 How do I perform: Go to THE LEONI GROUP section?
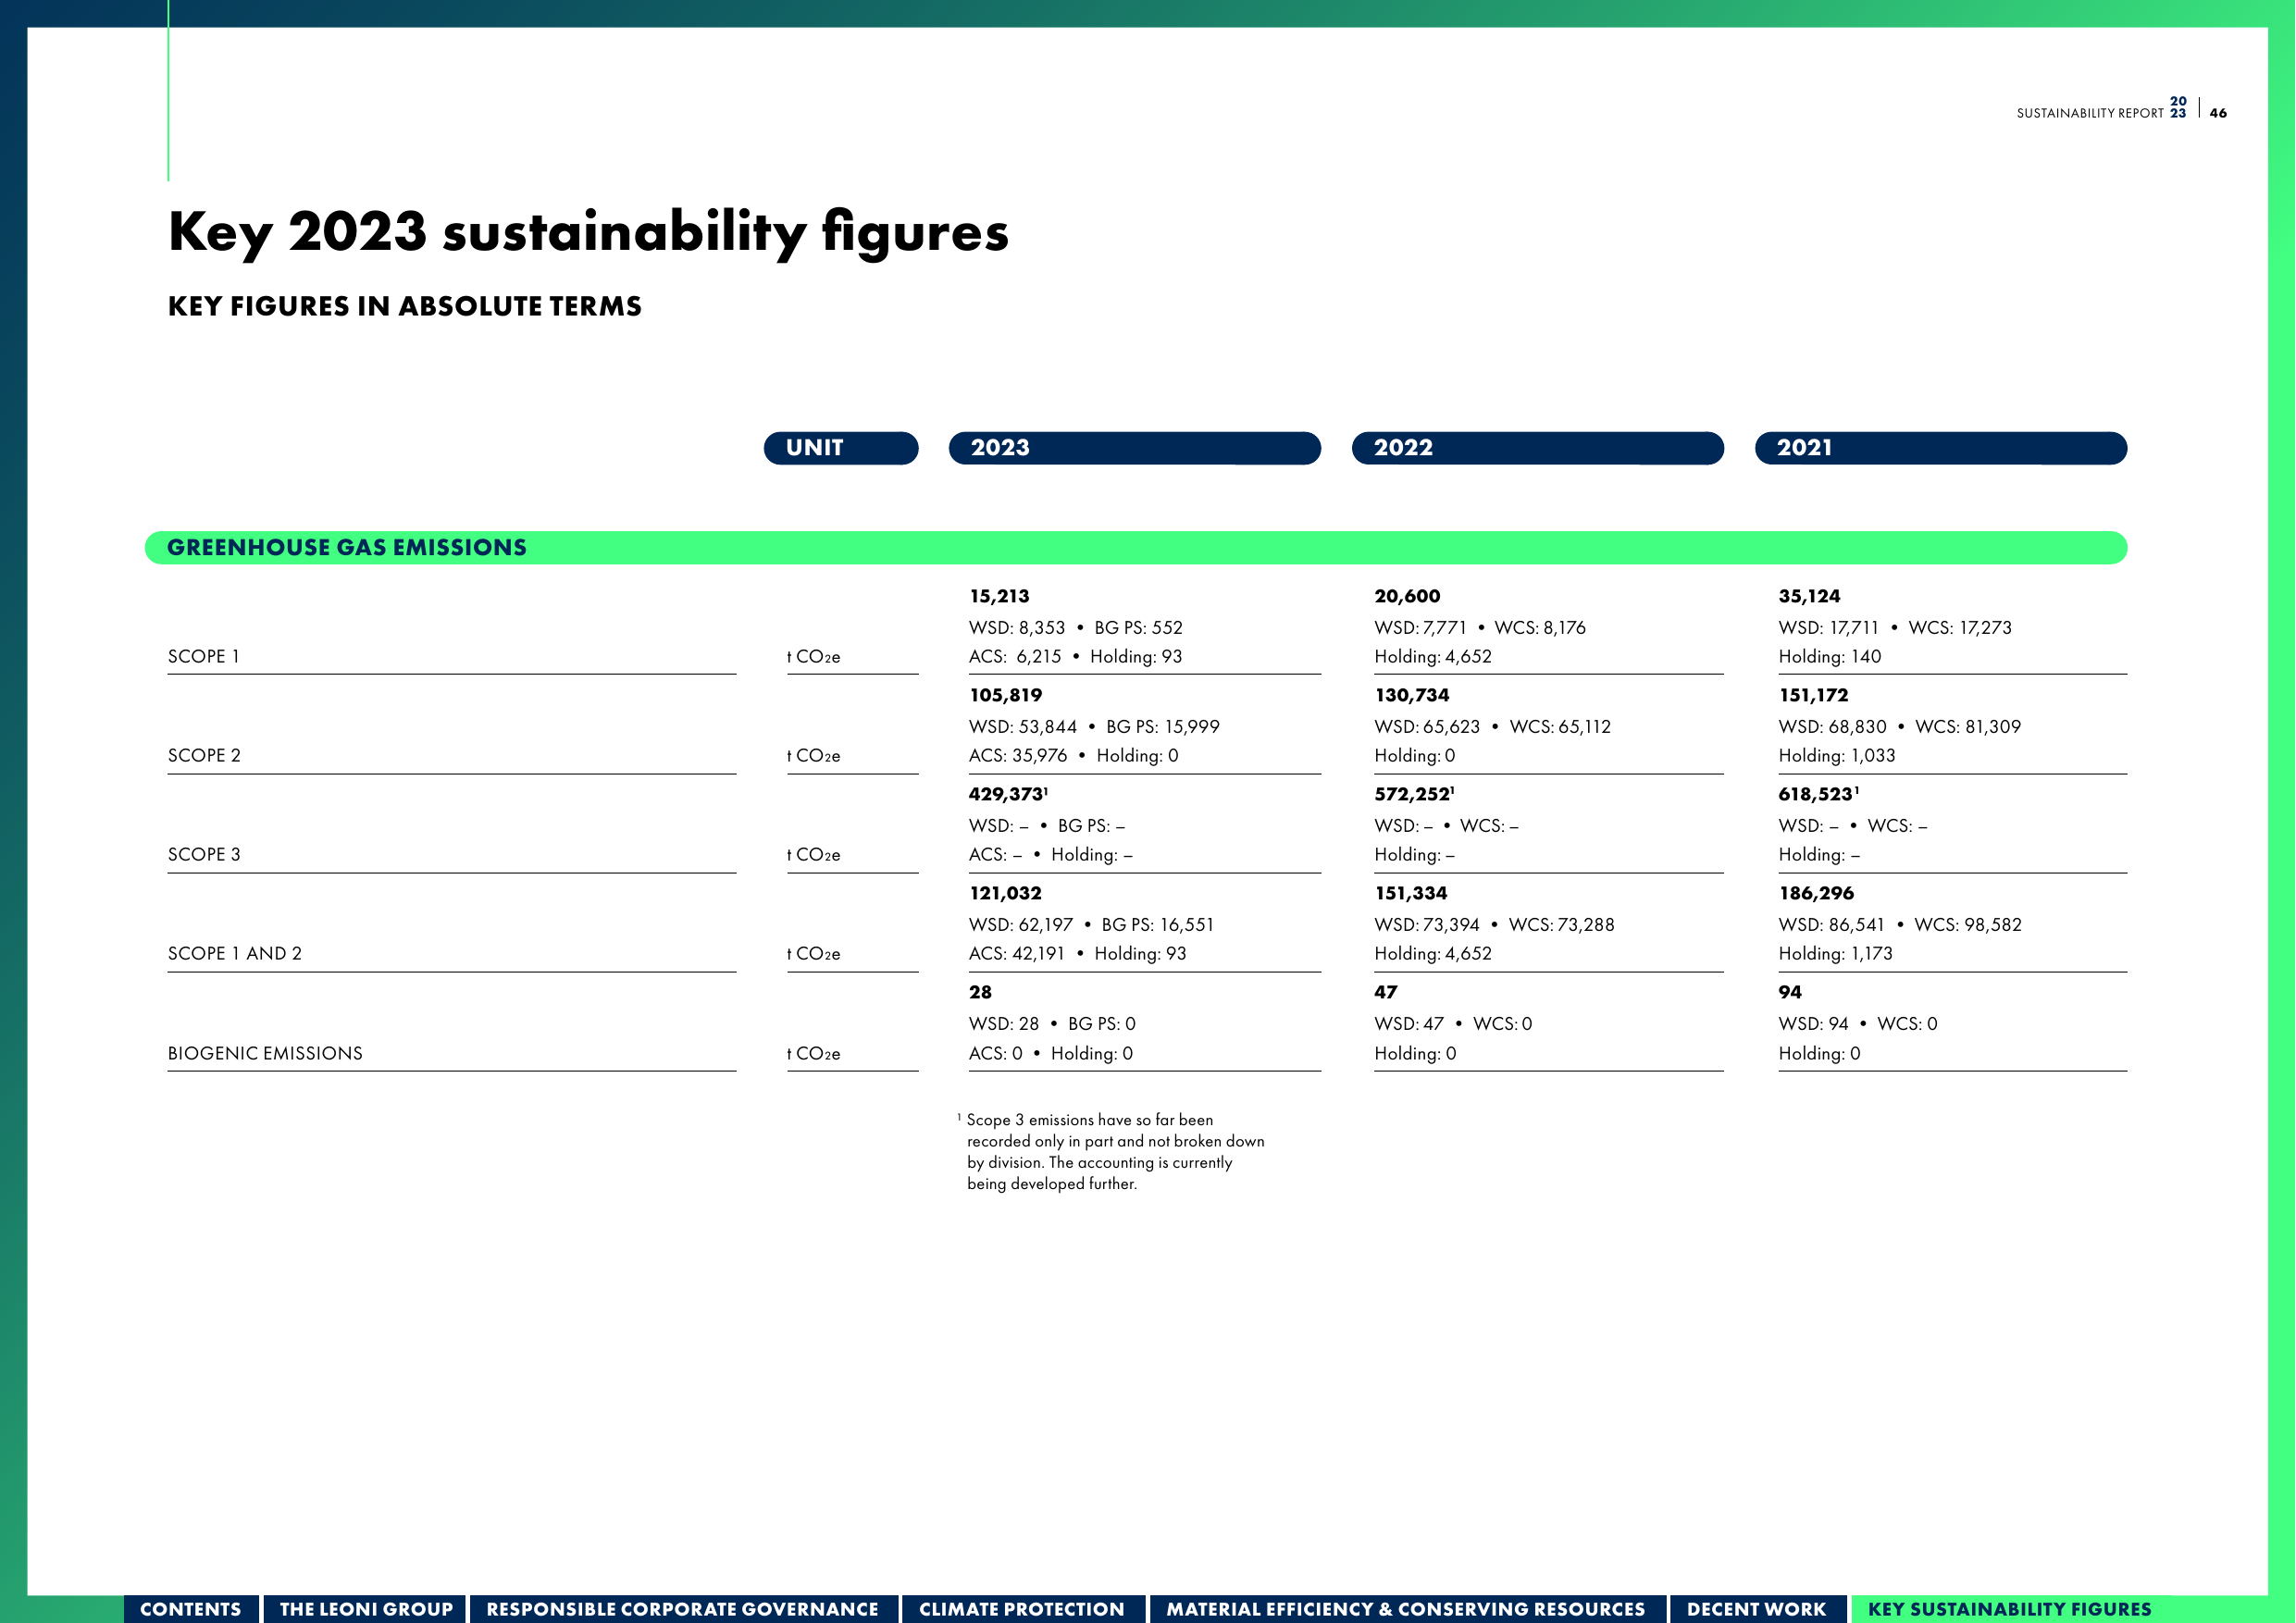pos(366,1608)
